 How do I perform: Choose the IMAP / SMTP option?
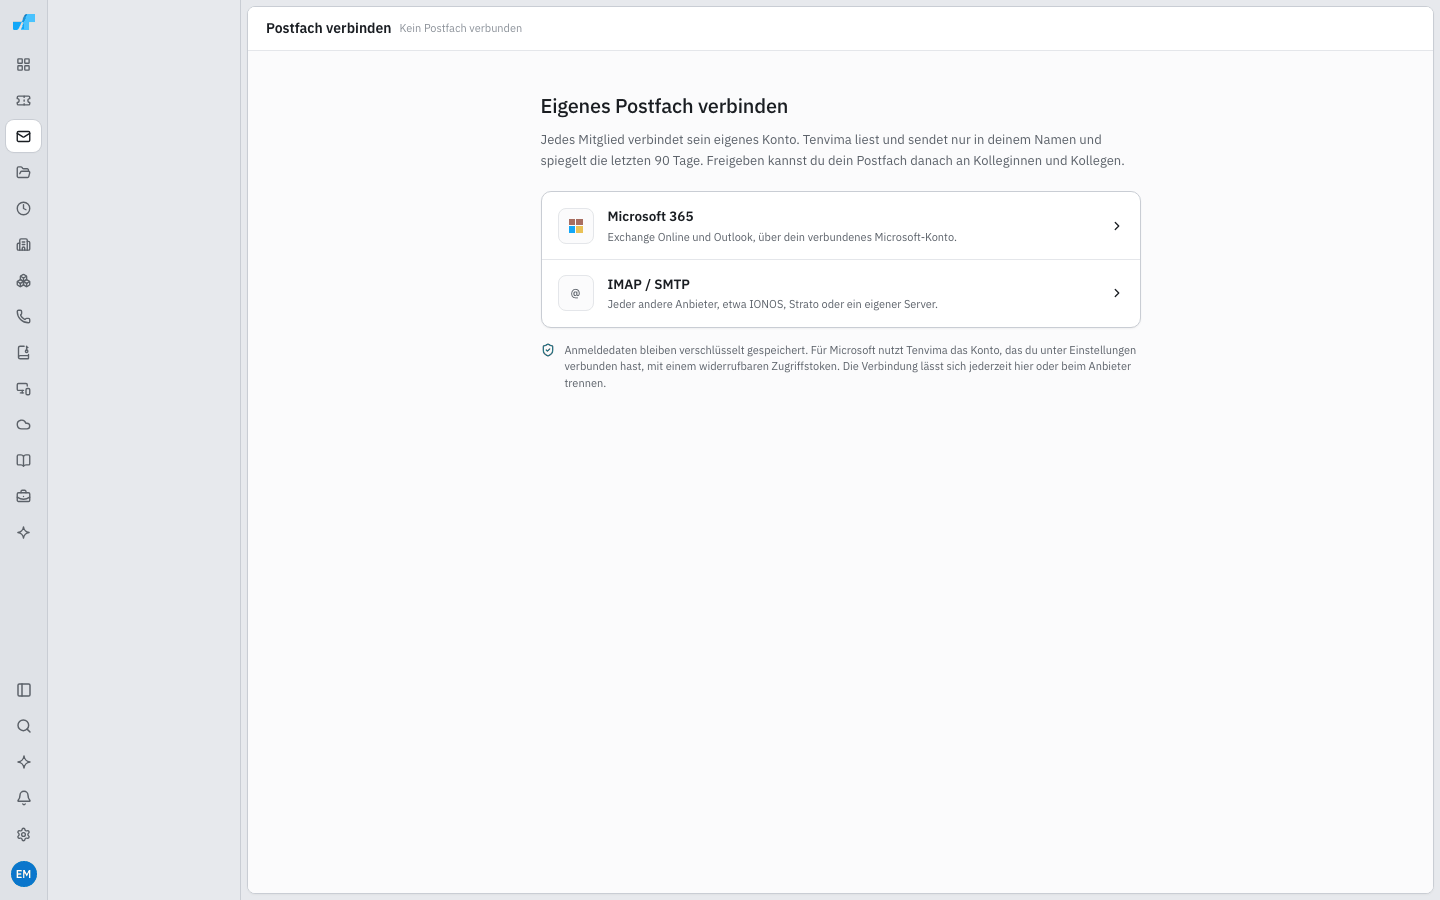click(841, 293)
